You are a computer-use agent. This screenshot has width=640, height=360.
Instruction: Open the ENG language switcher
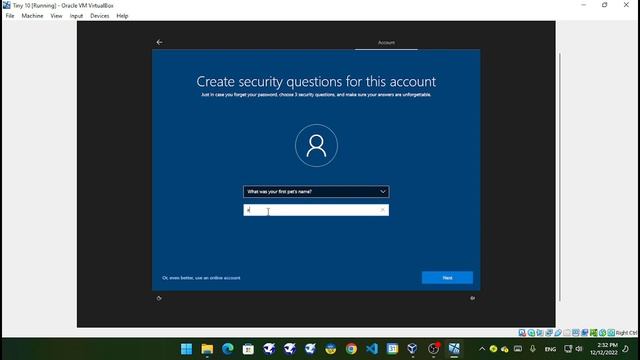(550, 349)
